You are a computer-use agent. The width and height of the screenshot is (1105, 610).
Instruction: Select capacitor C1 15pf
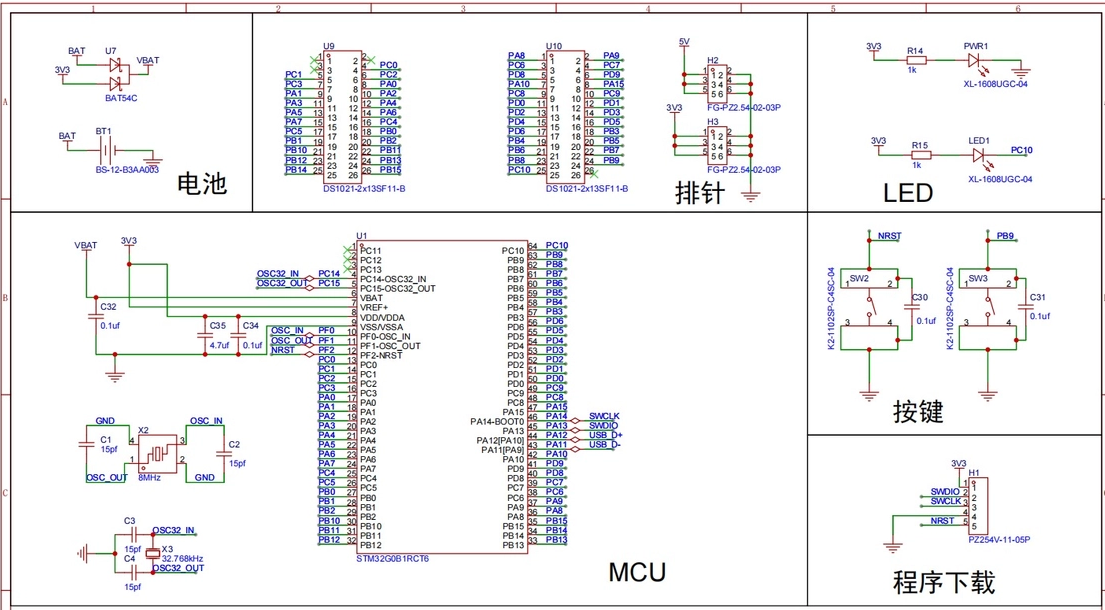coord(86,445)
